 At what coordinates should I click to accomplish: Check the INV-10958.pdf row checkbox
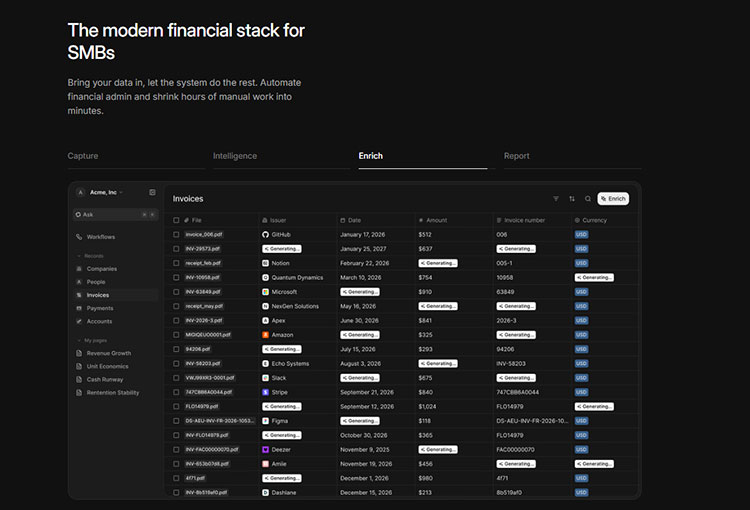coord(176,277)
